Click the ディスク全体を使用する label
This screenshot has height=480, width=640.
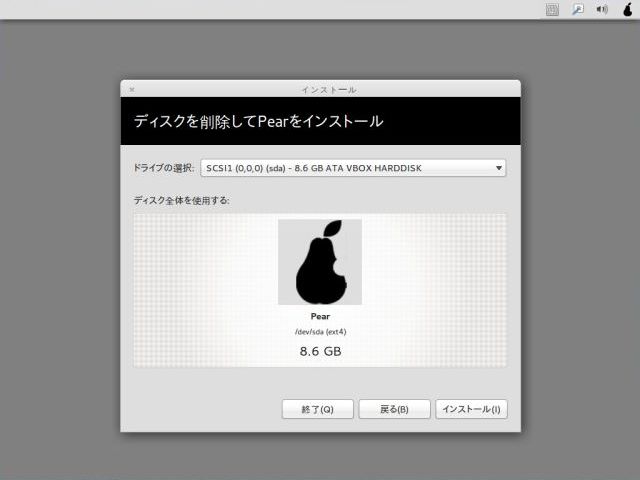pos(181,200)
